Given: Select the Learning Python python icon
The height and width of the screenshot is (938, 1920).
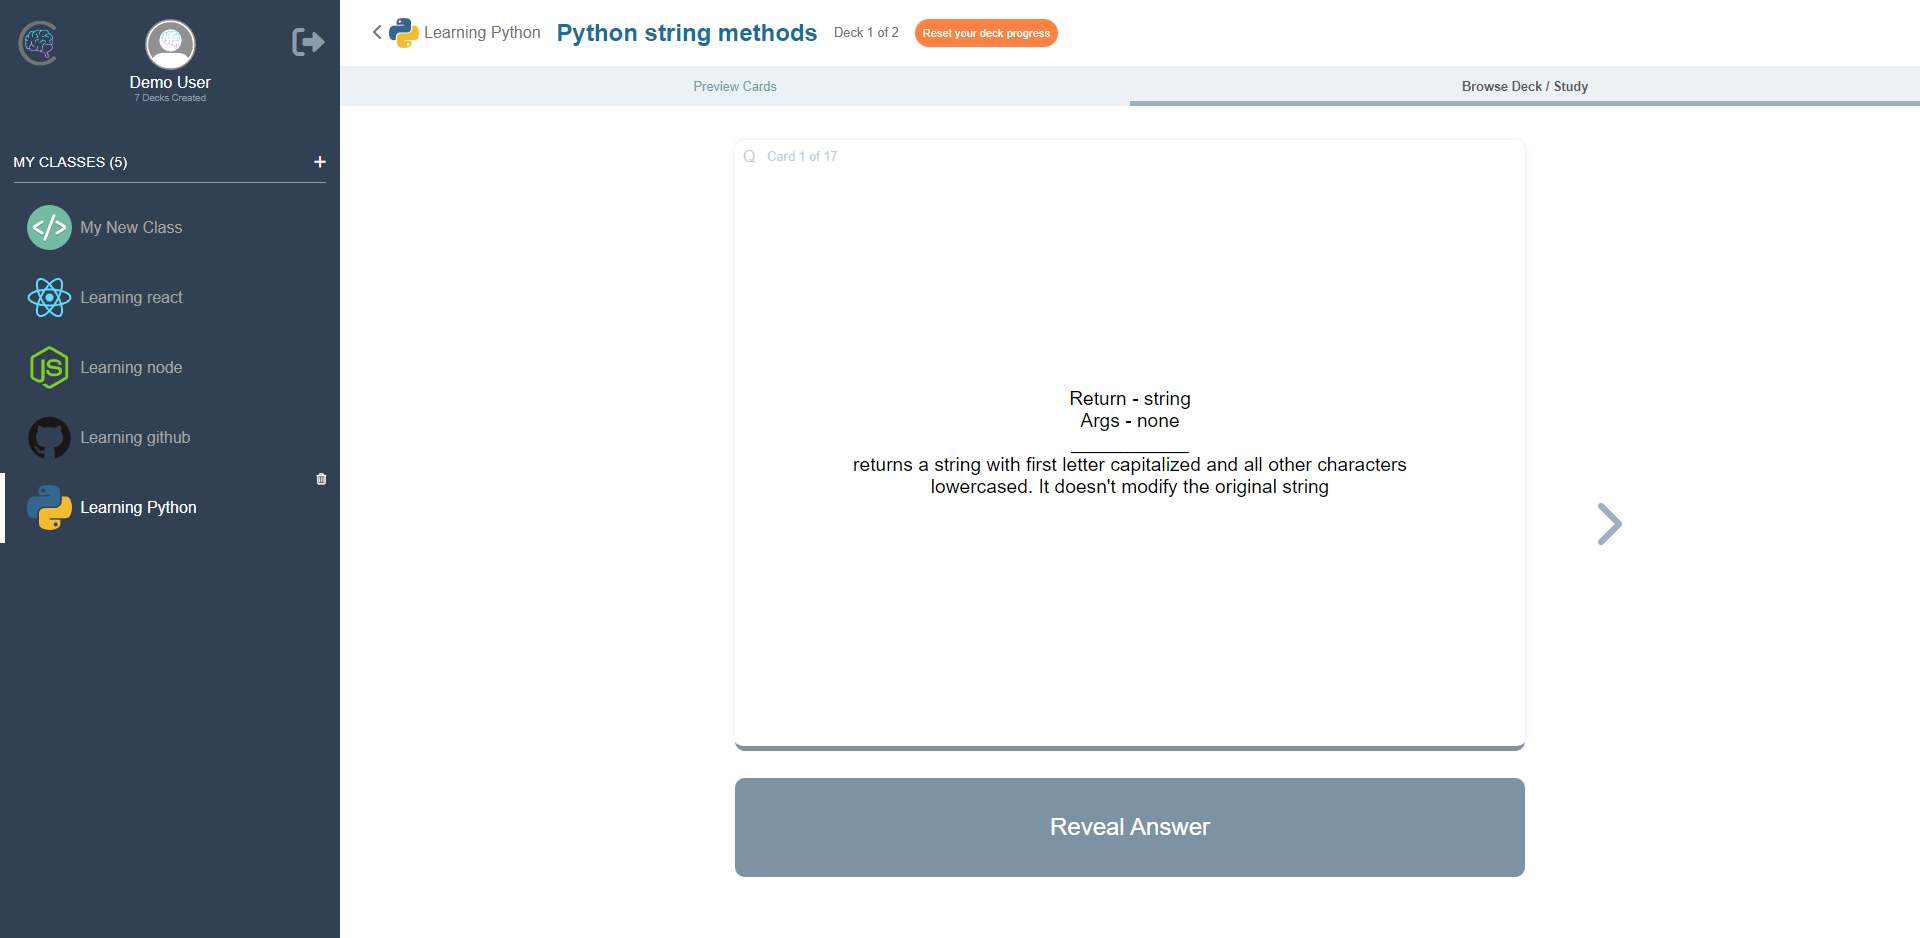Looking at the screenshot, I should 49,507.
